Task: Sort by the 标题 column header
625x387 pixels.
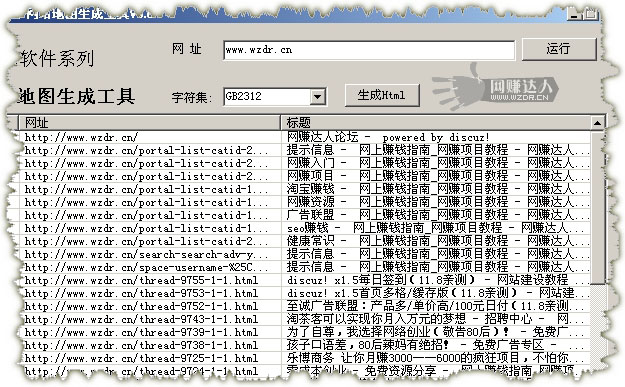Action: tap(435, 123)
